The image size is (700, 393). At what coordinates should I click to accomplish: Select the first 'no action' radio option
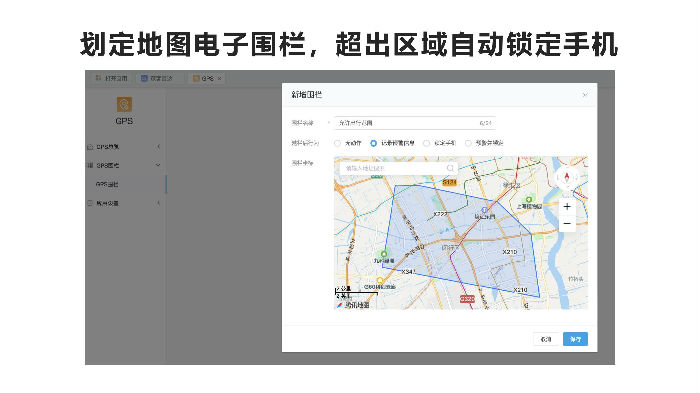(337, 143)
